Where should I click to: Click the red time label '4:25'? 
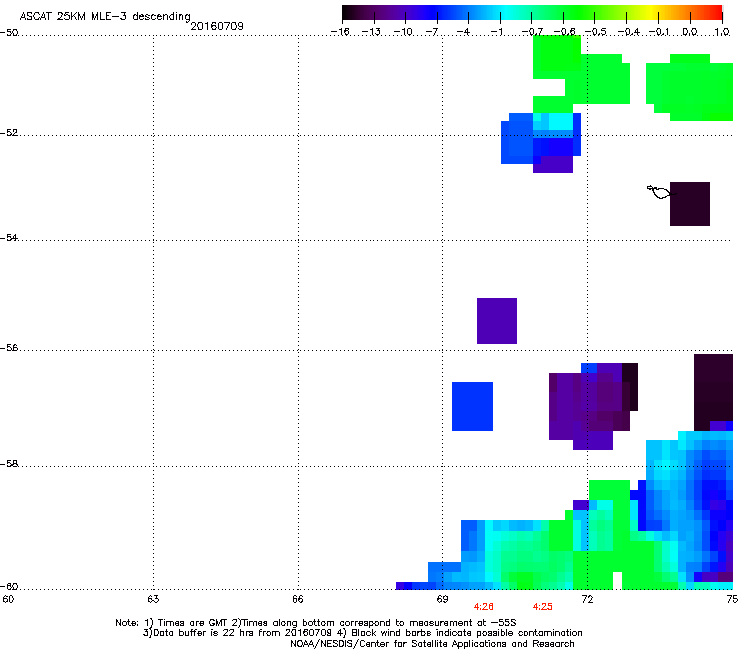[x=543, y=607]
